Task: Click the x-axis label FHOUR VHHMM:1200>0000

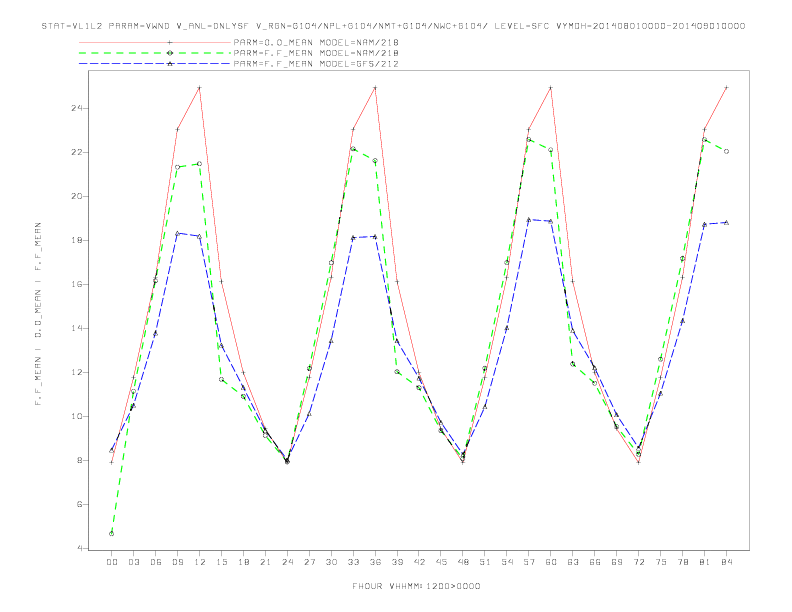Action: (x=416, y=586)
